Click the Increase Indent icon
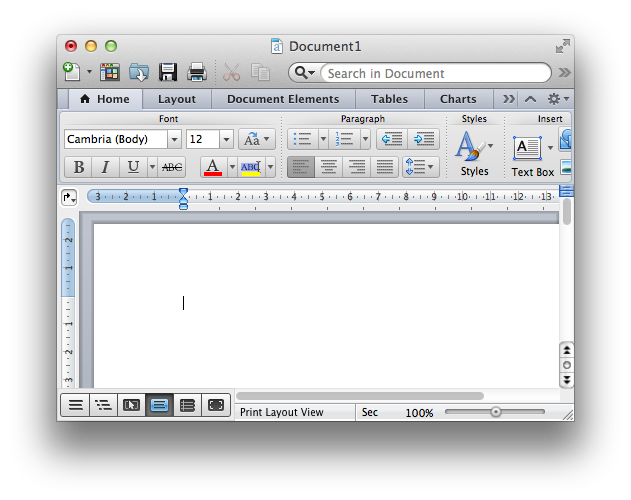Viewport: 631px width, 500px height. click(x=423, y=139)
